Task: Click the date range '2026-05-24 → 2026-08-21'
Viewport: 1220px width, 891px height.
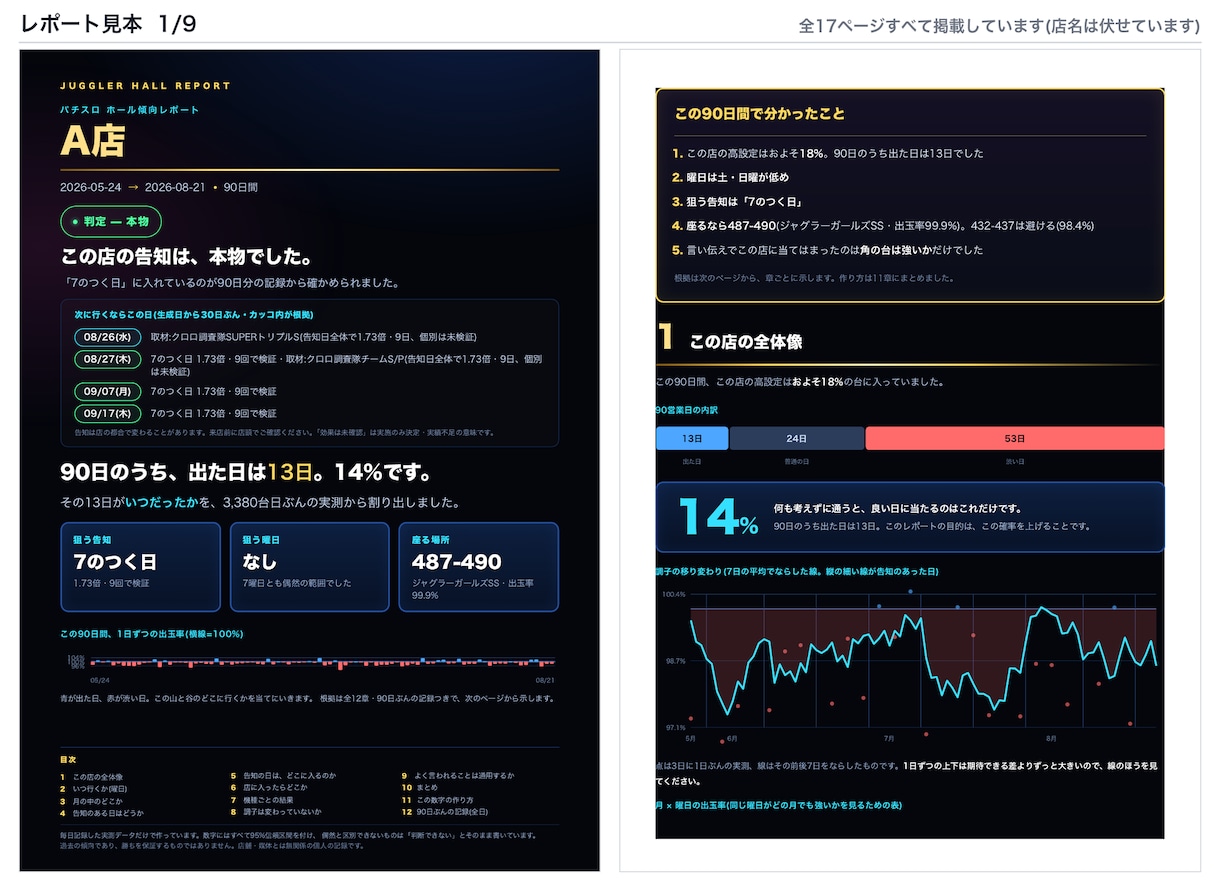Action: point(132,187)
